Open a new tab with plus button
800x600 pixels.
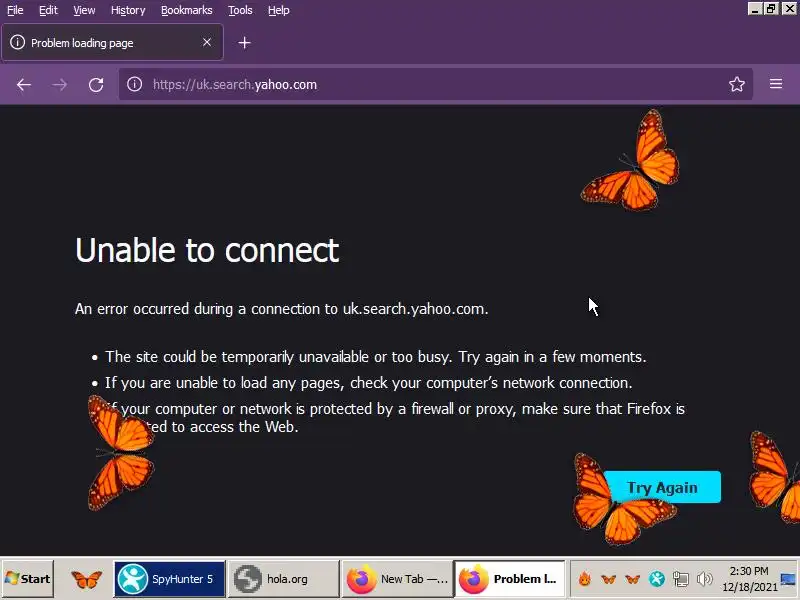pyautogui.click(x=244, y=43)
